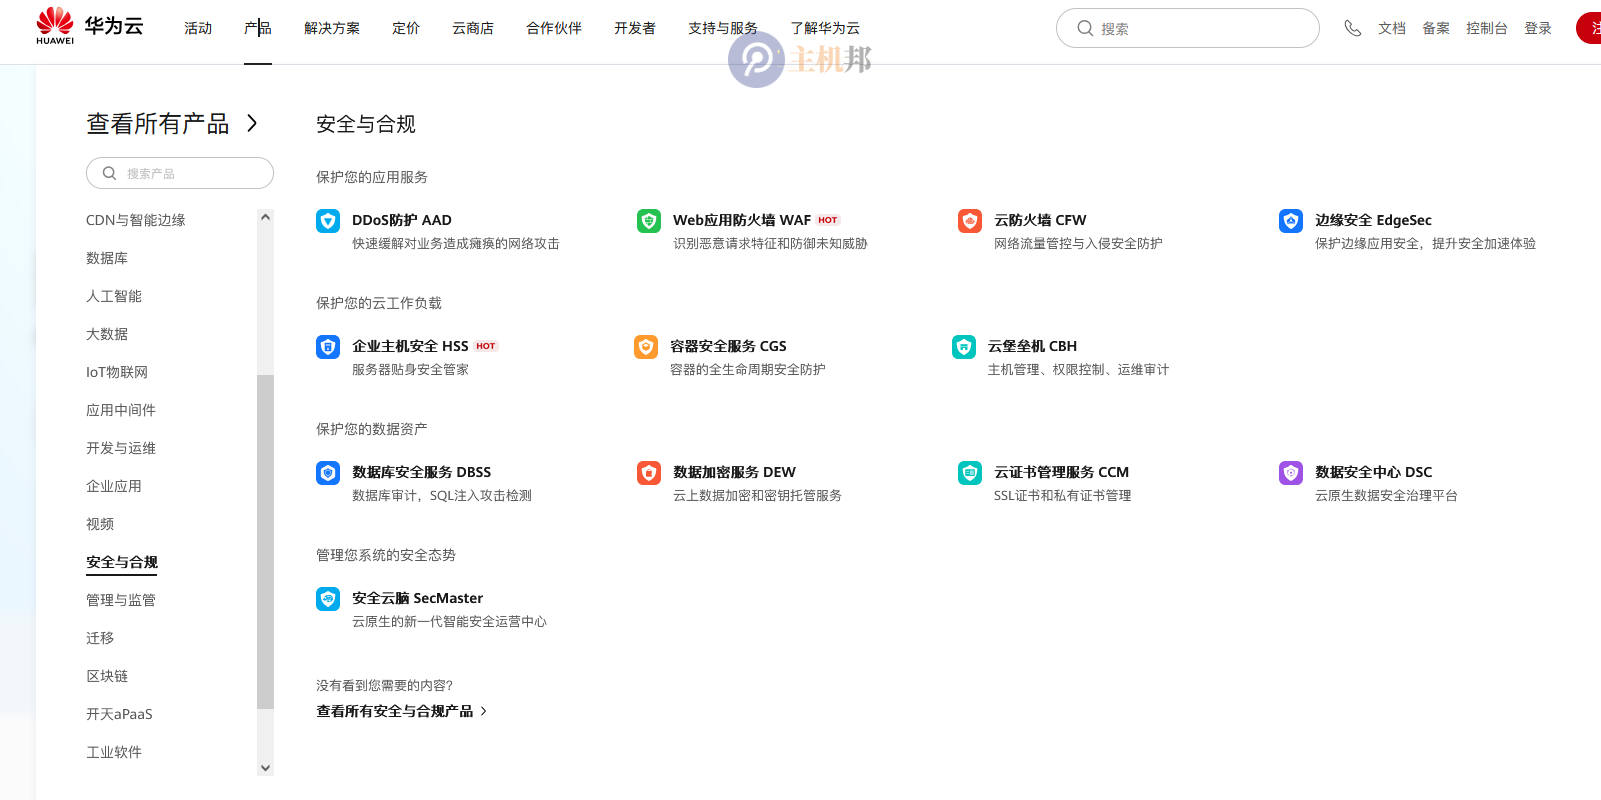Open the 开发者 menu
The width and height of the screenshot is (1601, 800).
[635, 28]
